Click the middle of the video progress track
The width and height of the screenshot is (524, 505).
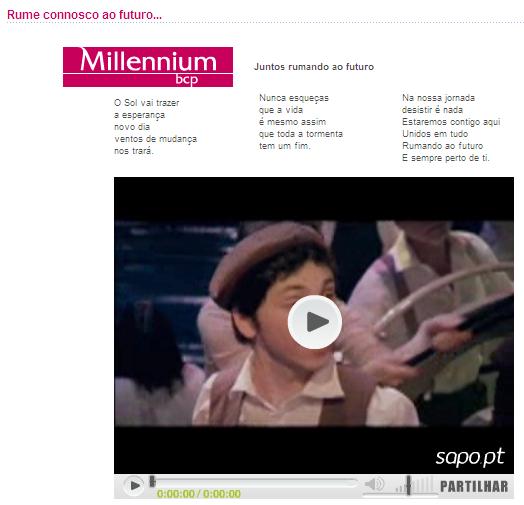pos(256,482)
